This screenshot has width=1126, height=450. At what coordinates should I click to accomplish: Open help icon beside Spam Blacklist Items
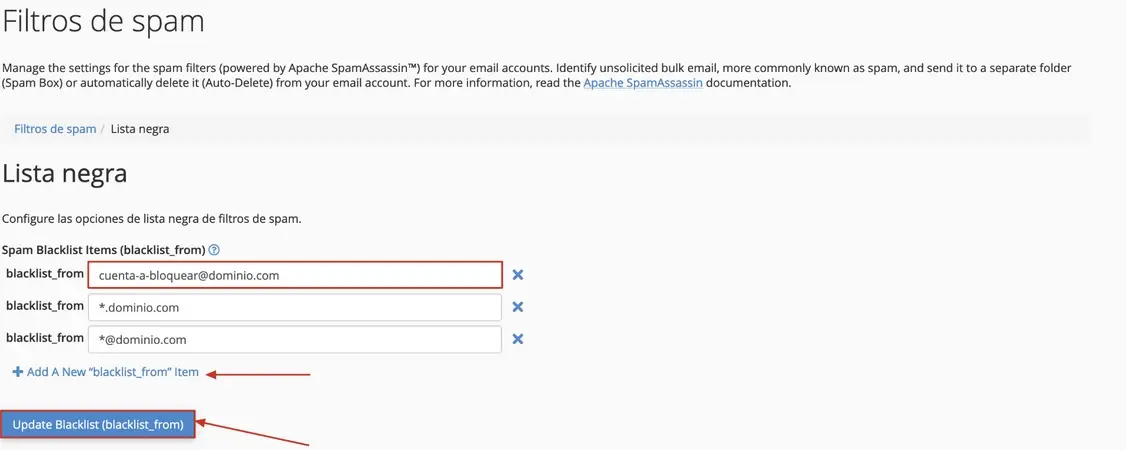pos(213,250)
